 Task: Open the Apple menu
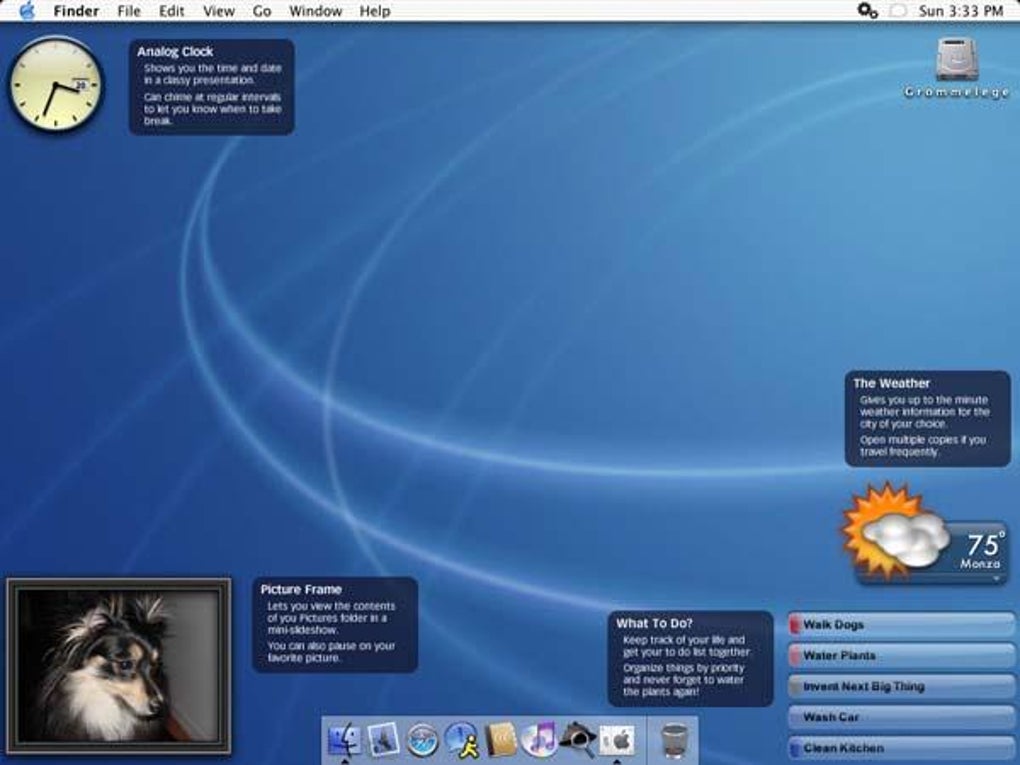[x=27, y=11]
